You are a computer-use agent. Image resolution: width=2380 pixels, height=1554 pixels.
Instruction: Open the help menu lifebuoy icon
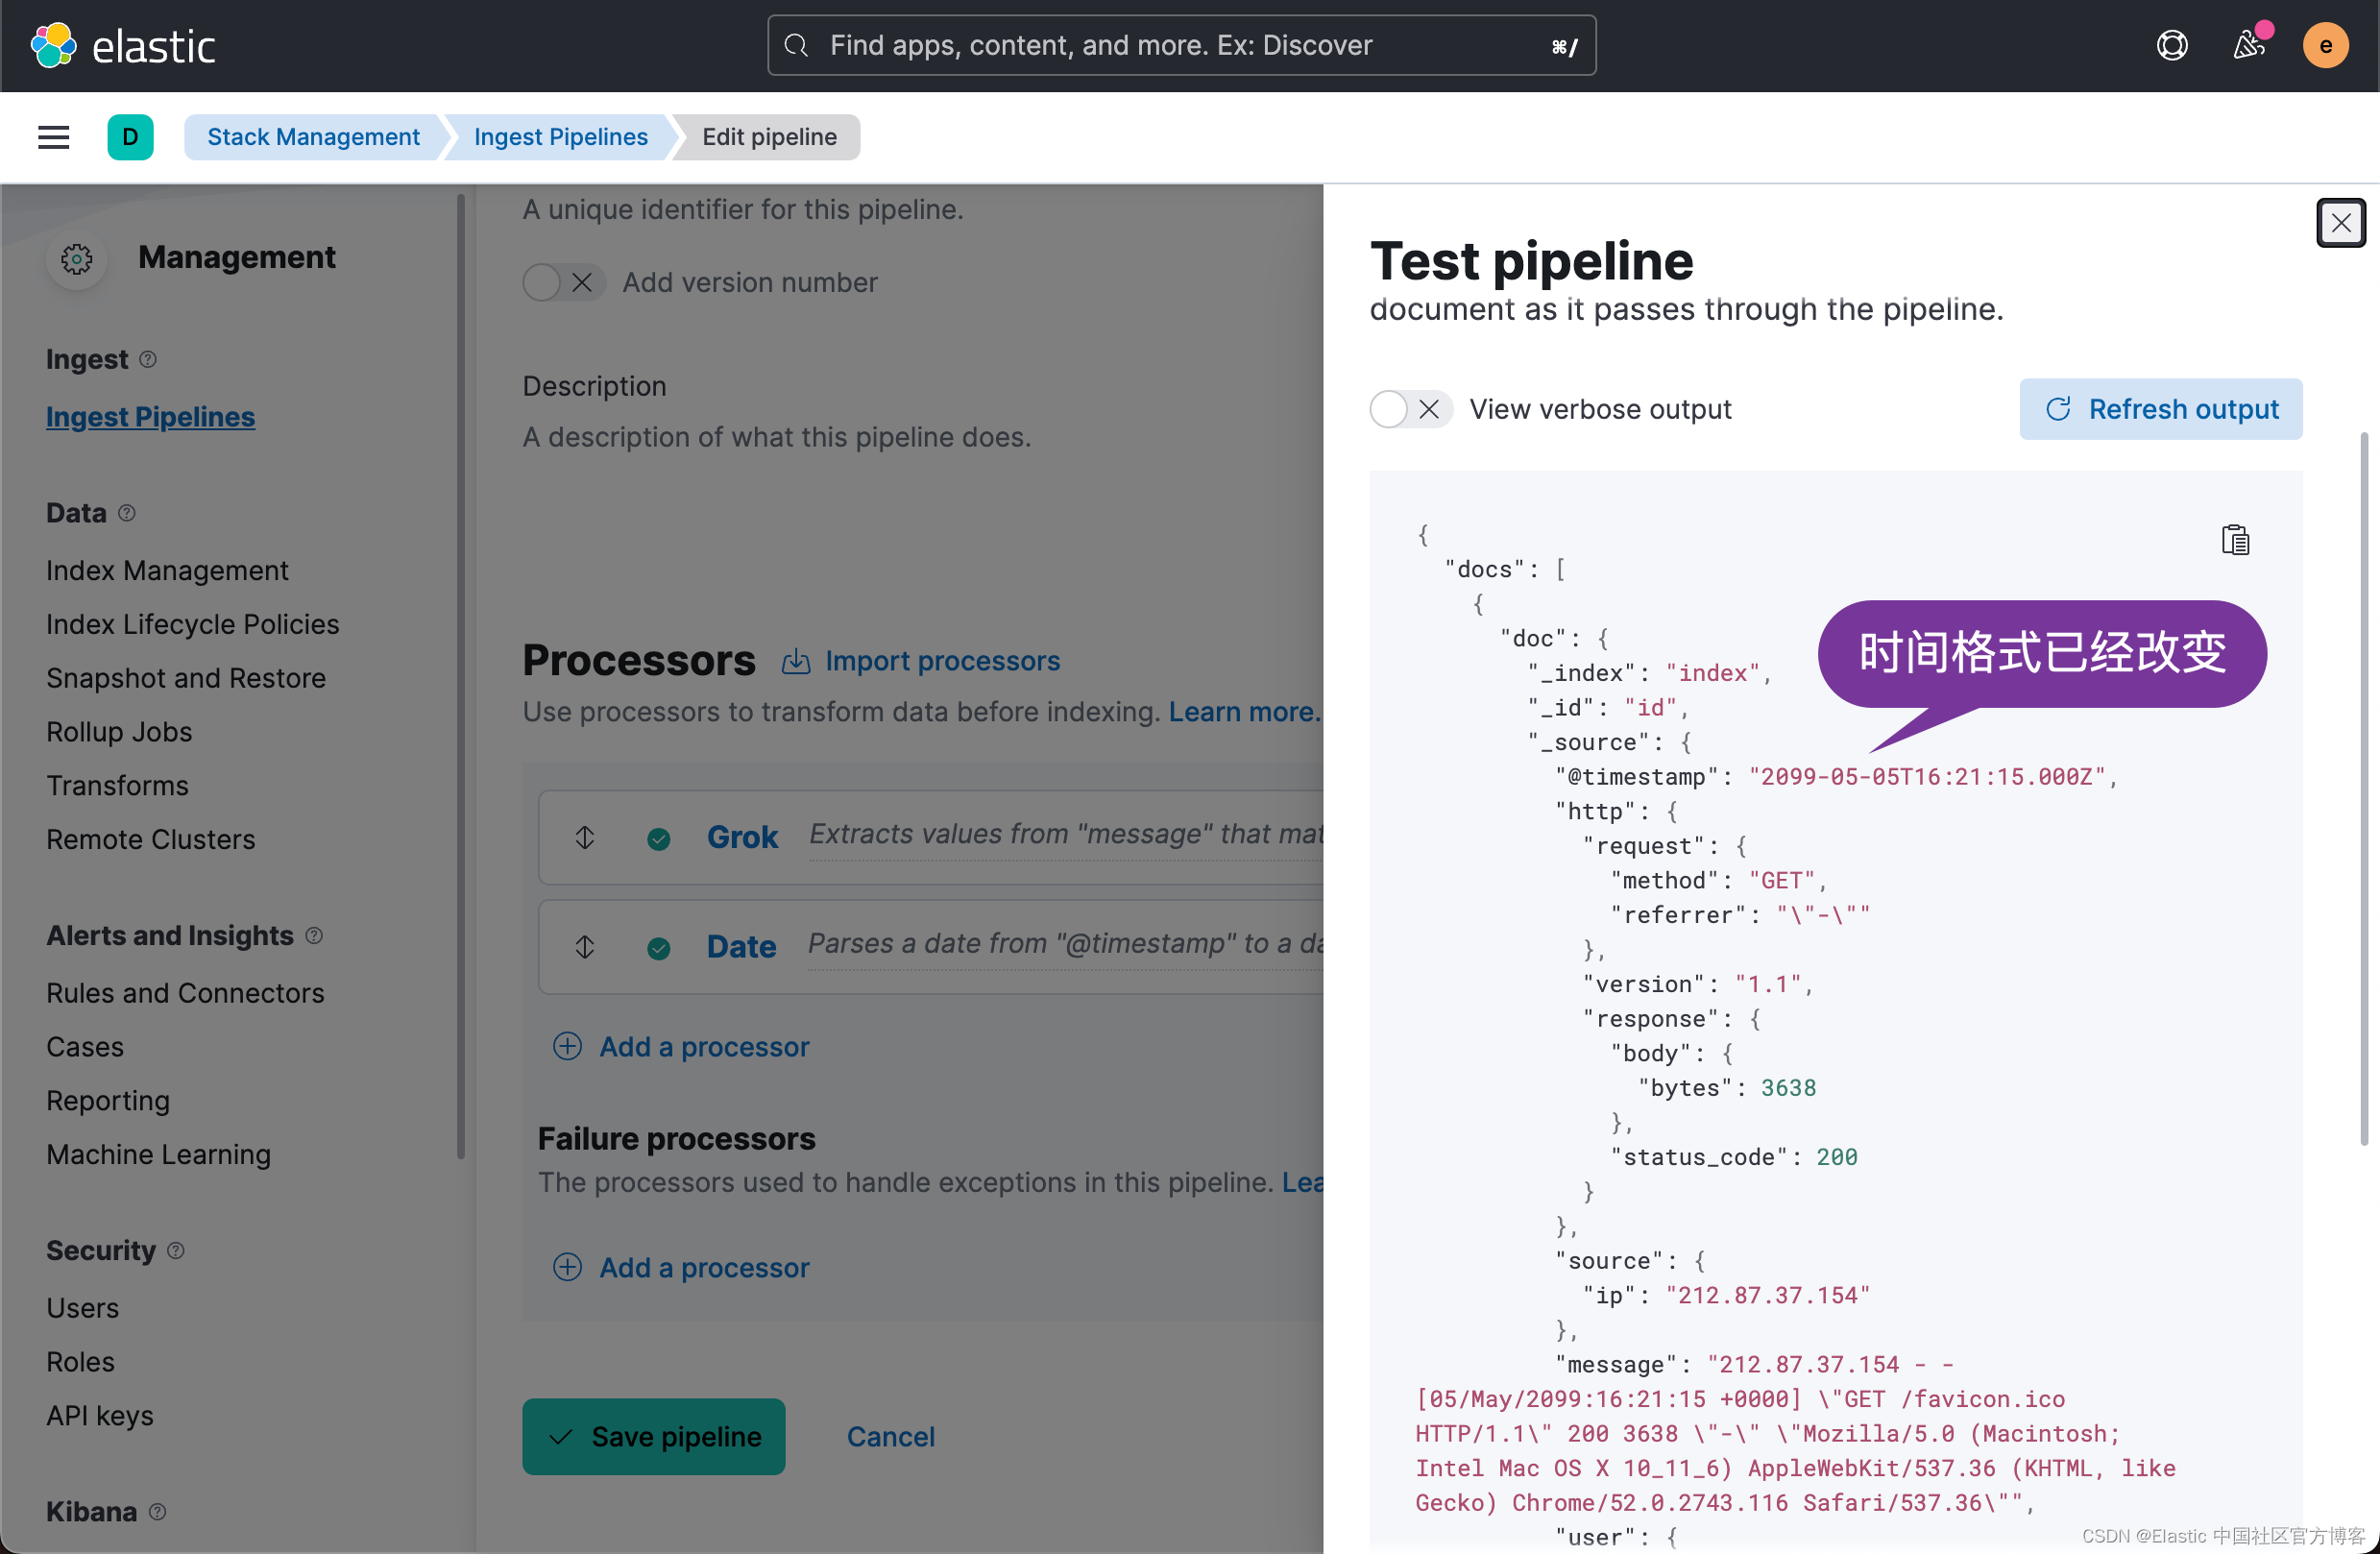pyautogui.click(x=2171, y=46)
